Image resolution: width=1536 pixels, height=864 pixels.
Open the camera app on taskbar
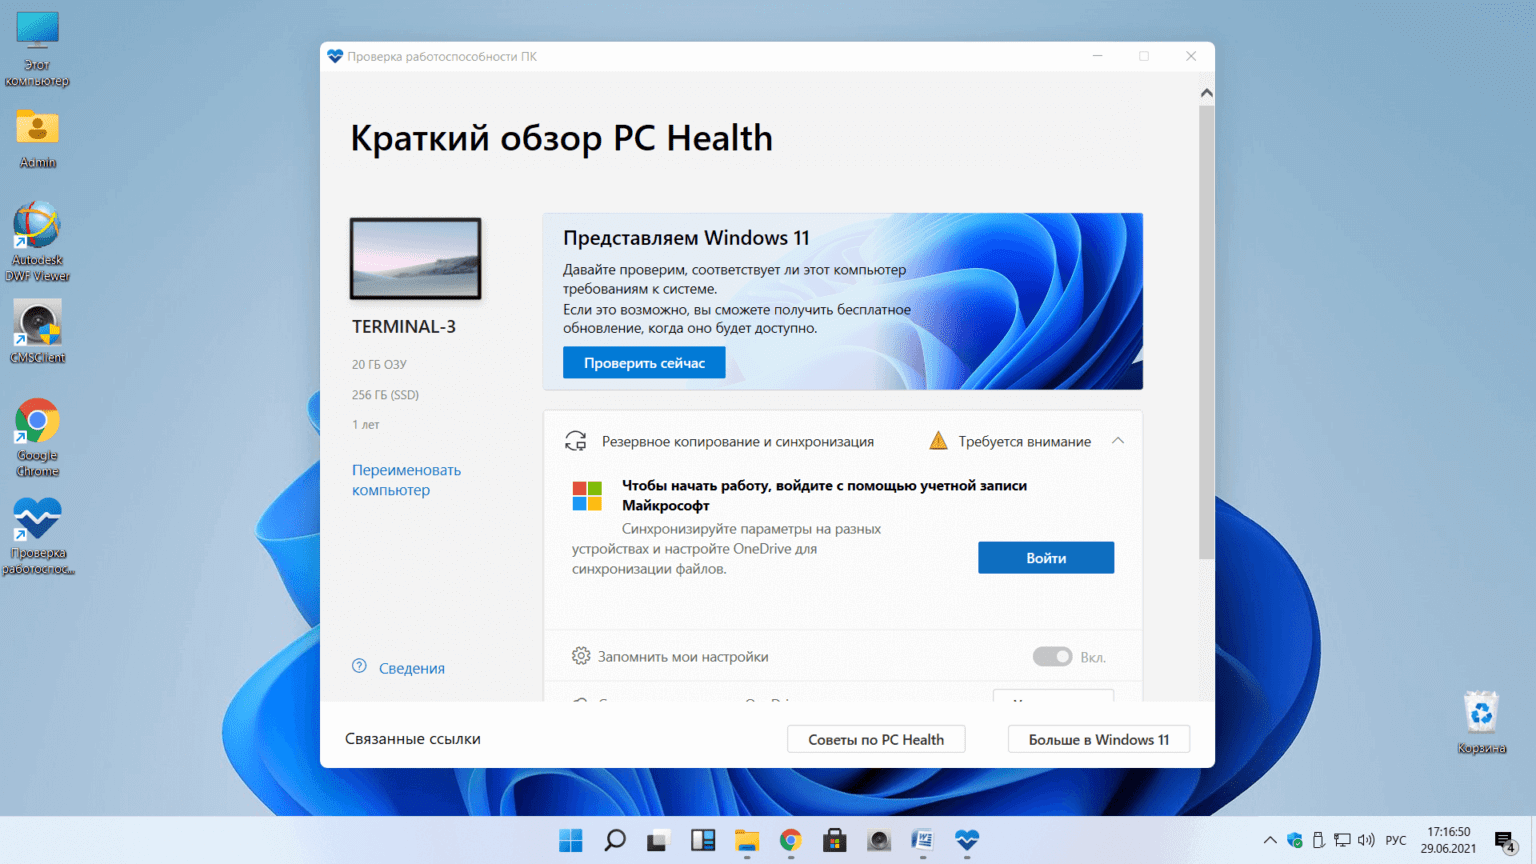879,840
